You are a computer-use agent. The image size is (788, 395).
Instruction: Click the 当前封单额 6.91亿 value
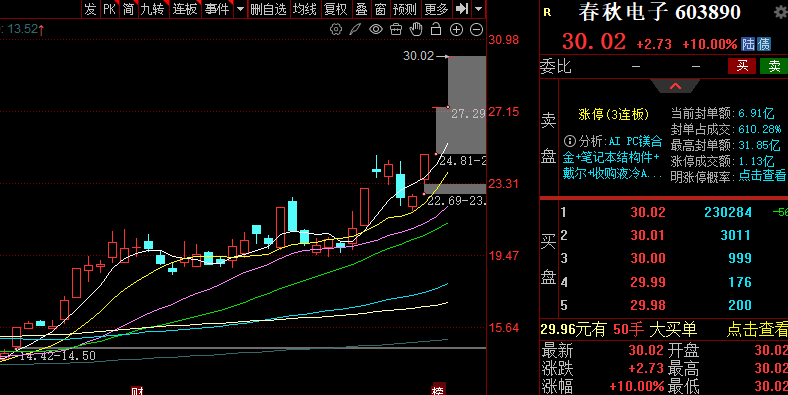756,114
